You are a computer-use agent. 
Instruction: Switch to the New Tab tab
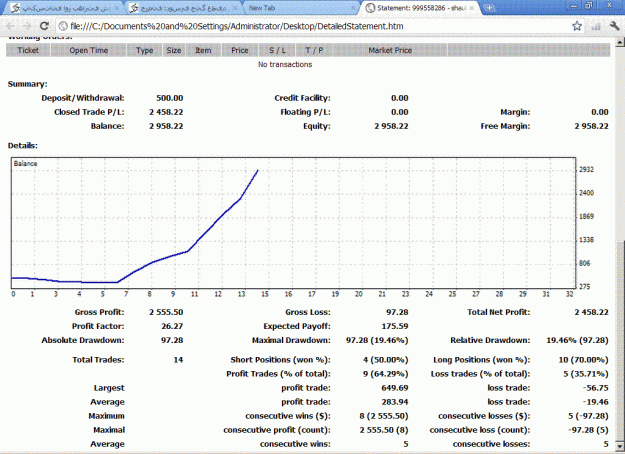tap(299, 8)
